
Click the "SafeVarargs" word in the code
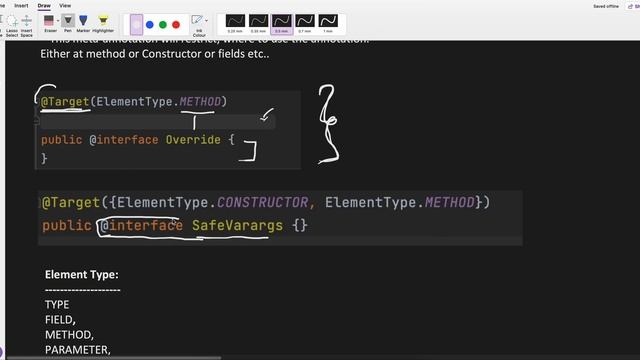tap(238, 225)
